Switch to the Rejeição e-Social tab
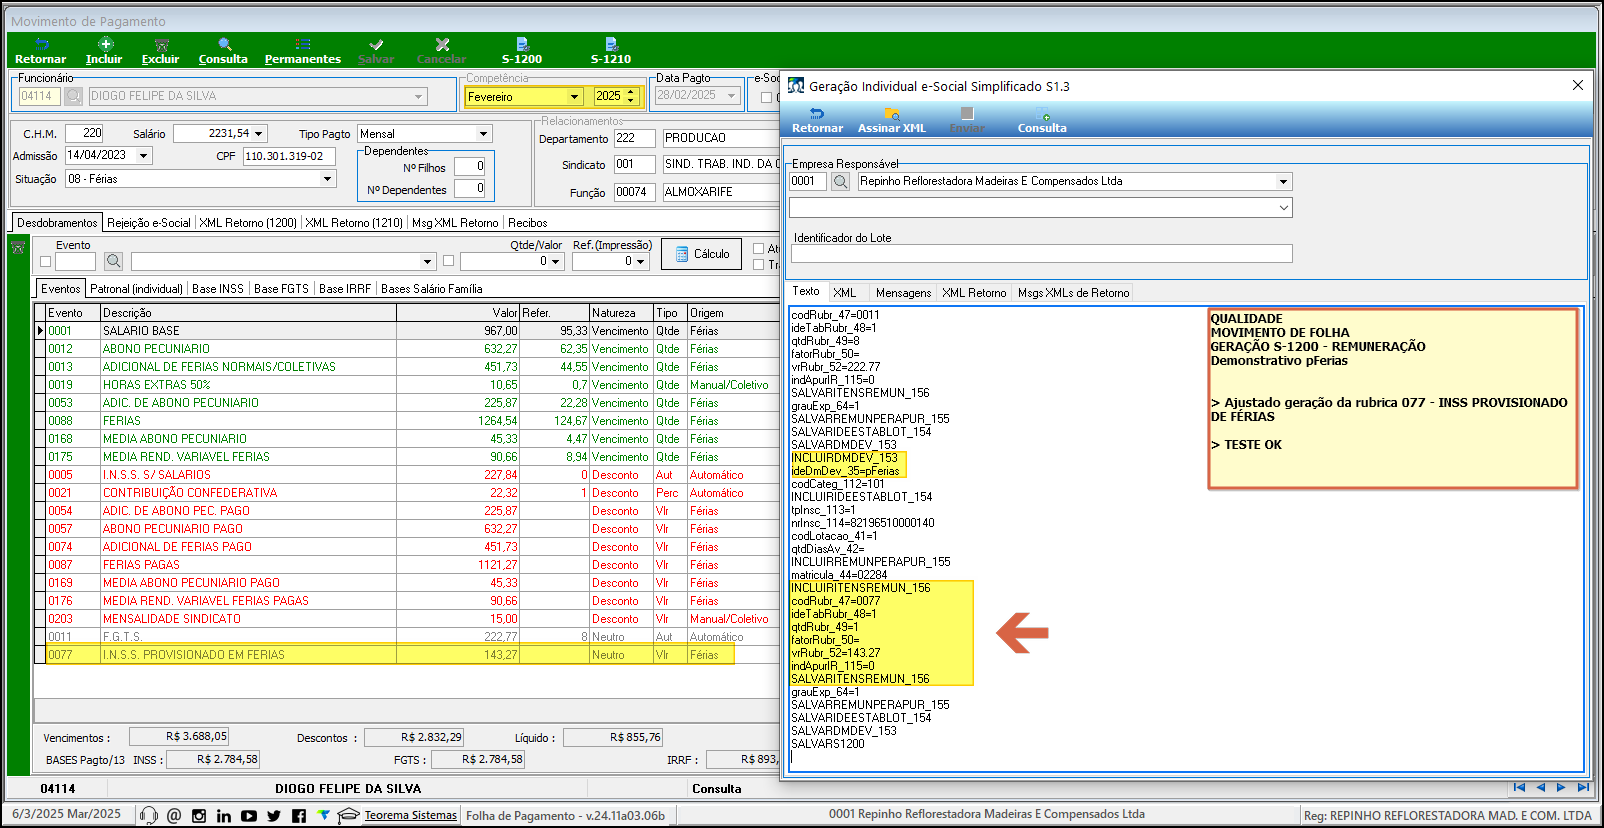This screenshot has width=1604, height=828. click(x=148, y=223)
